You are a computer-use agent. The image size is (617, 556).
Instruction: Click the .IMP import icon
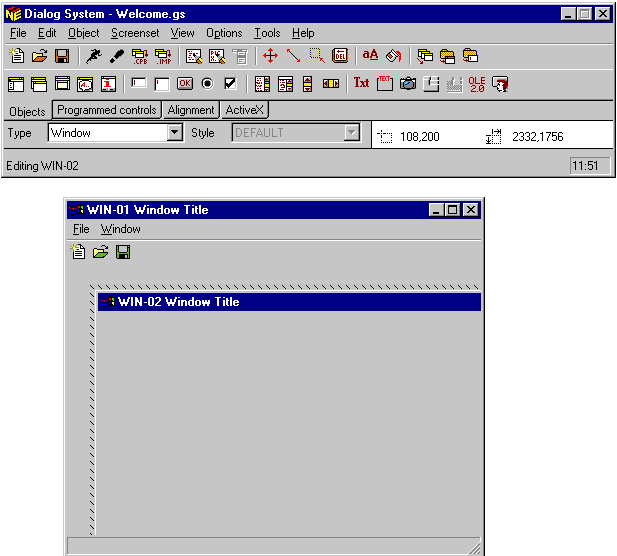pyautogui.click(x=163, y=56)
